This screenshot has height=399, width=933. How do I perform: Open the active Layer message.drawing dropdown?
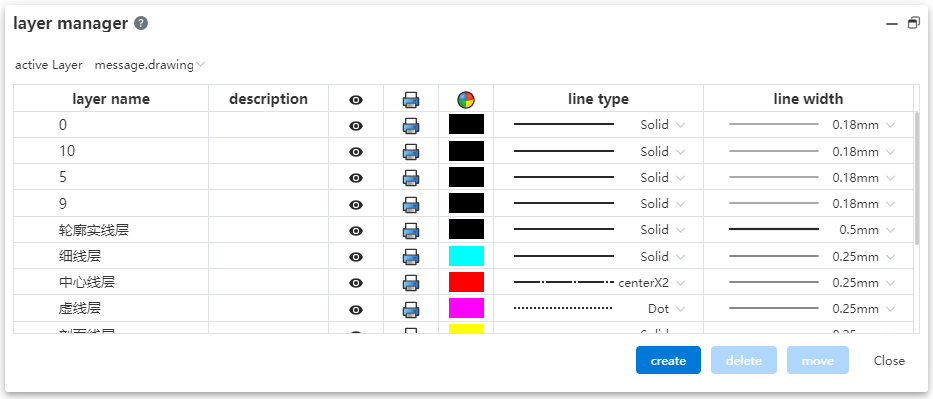click(x=150, y=65)
